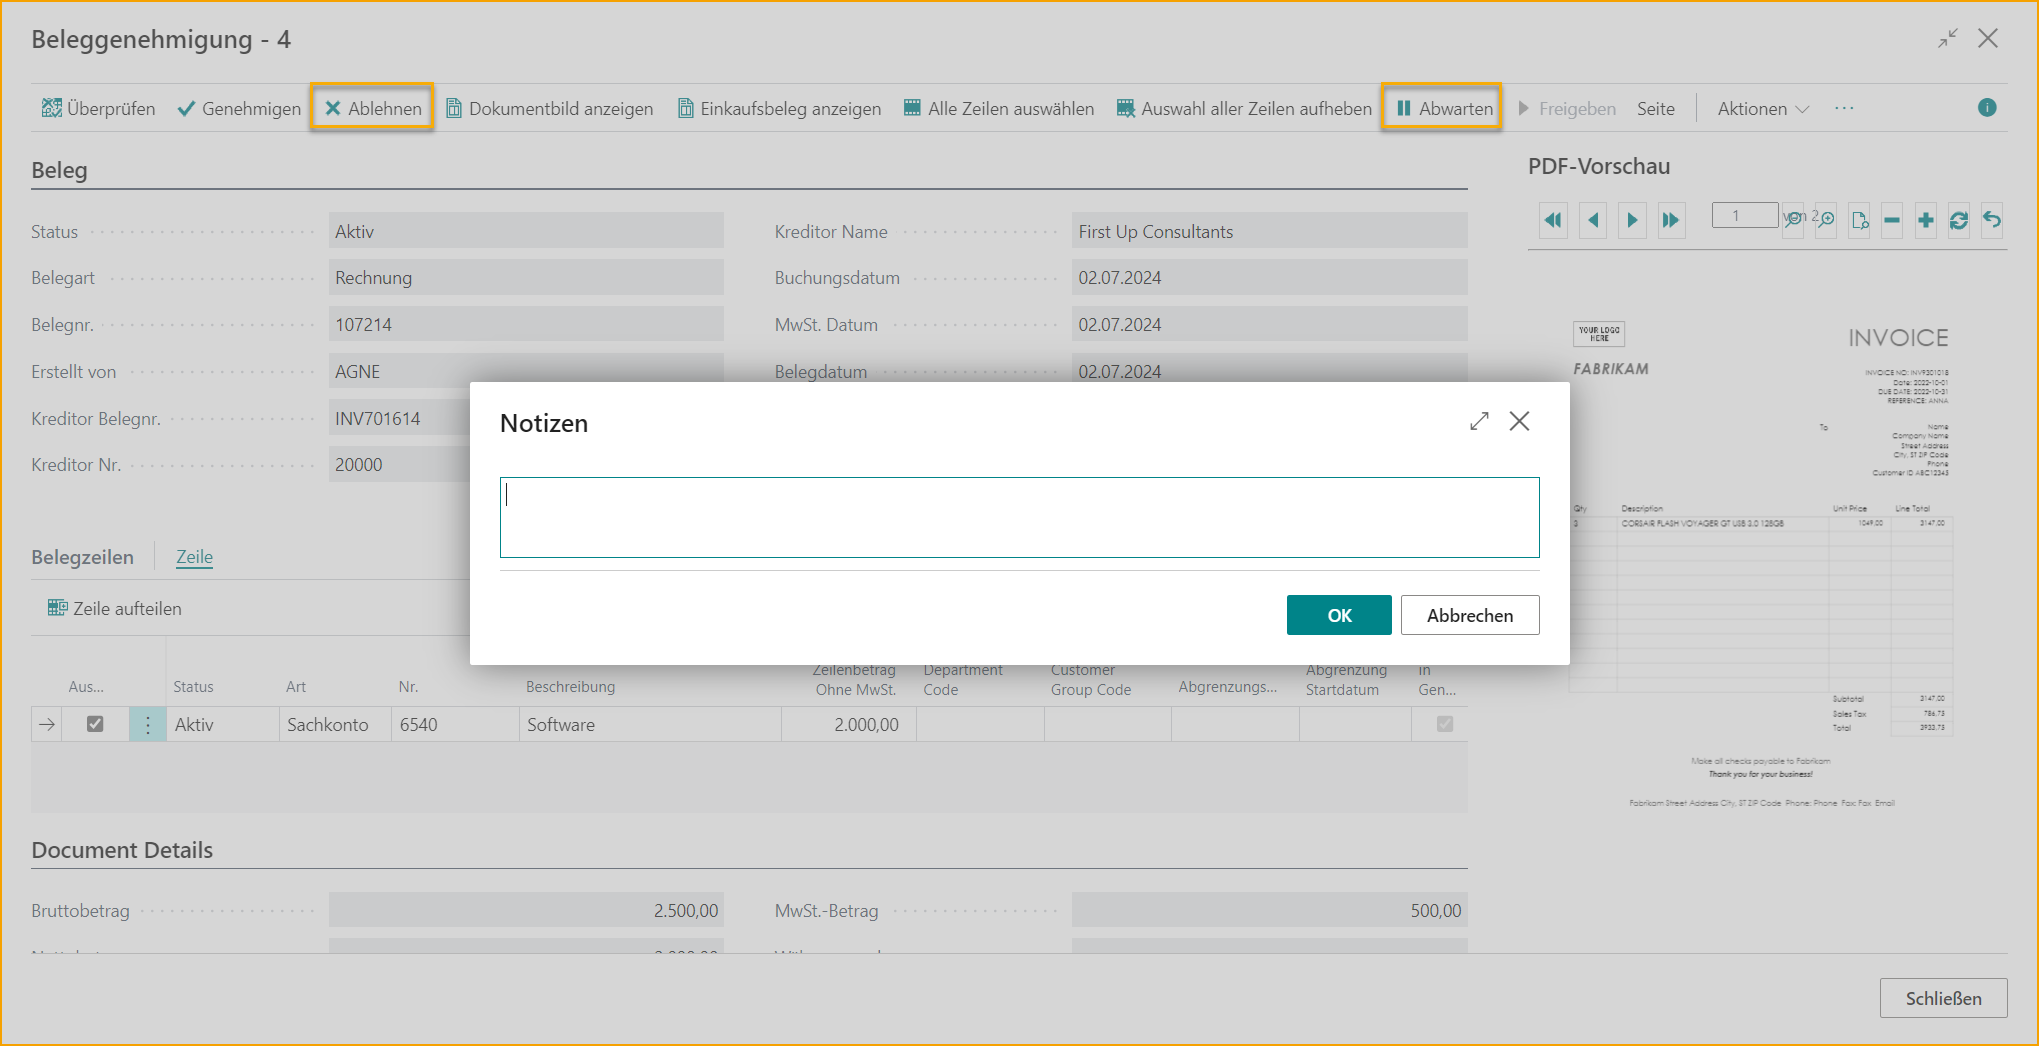Expand the Notizen dialog to full size

pyautogui.click(x=1479, y=421)
